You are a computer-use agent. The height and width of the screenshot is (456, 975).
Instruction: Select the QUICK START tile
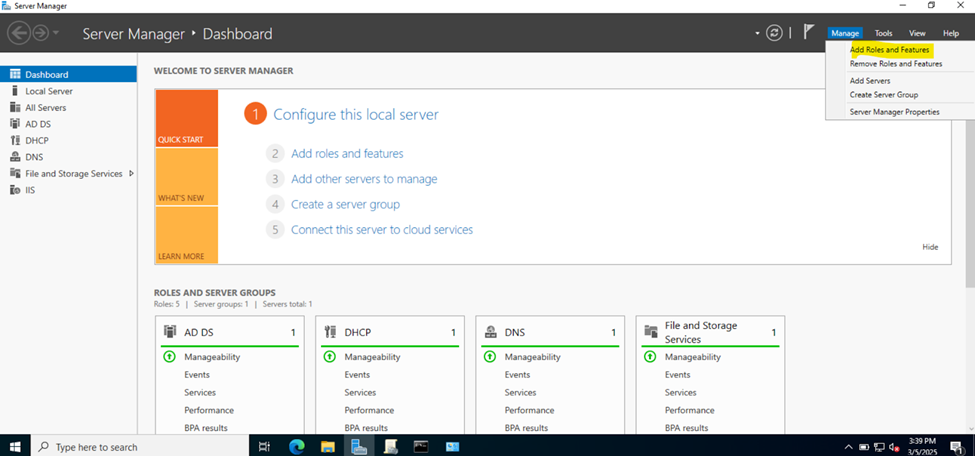coord(187,118)
